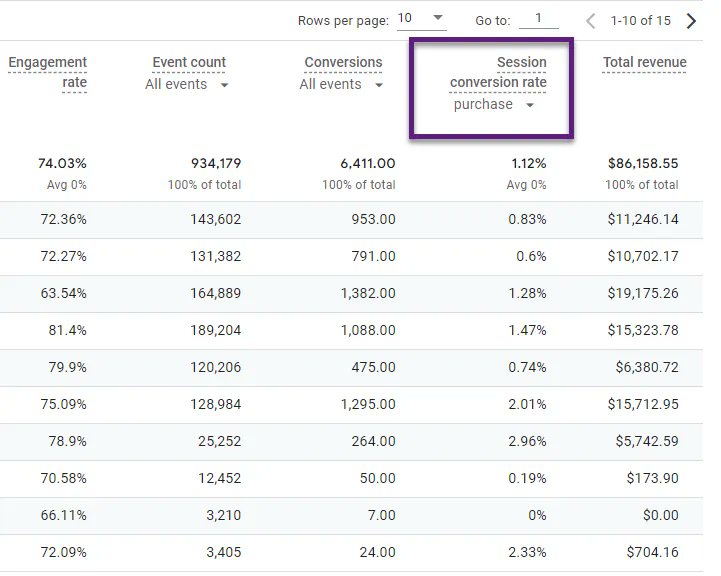The width and height of the screenshot is (721, 576).
Task: Select total engagement rate 74.03%
Action: 62,163
